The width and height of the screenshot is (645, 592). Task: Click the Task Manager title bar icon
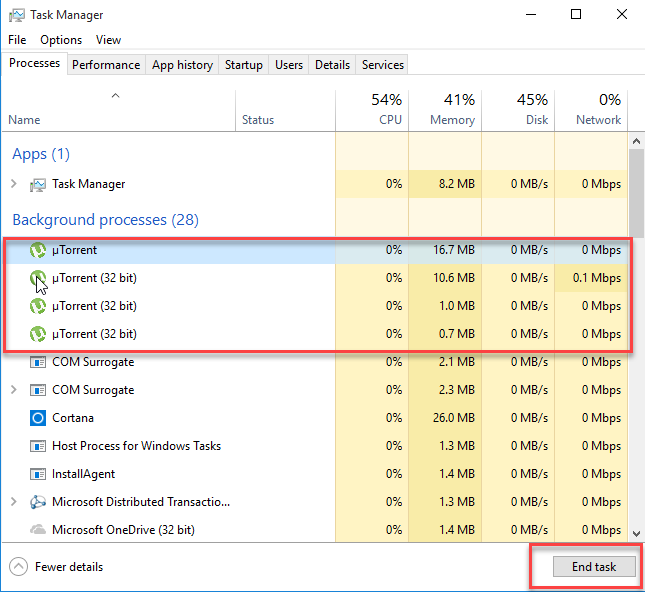[x=16, y=15]
